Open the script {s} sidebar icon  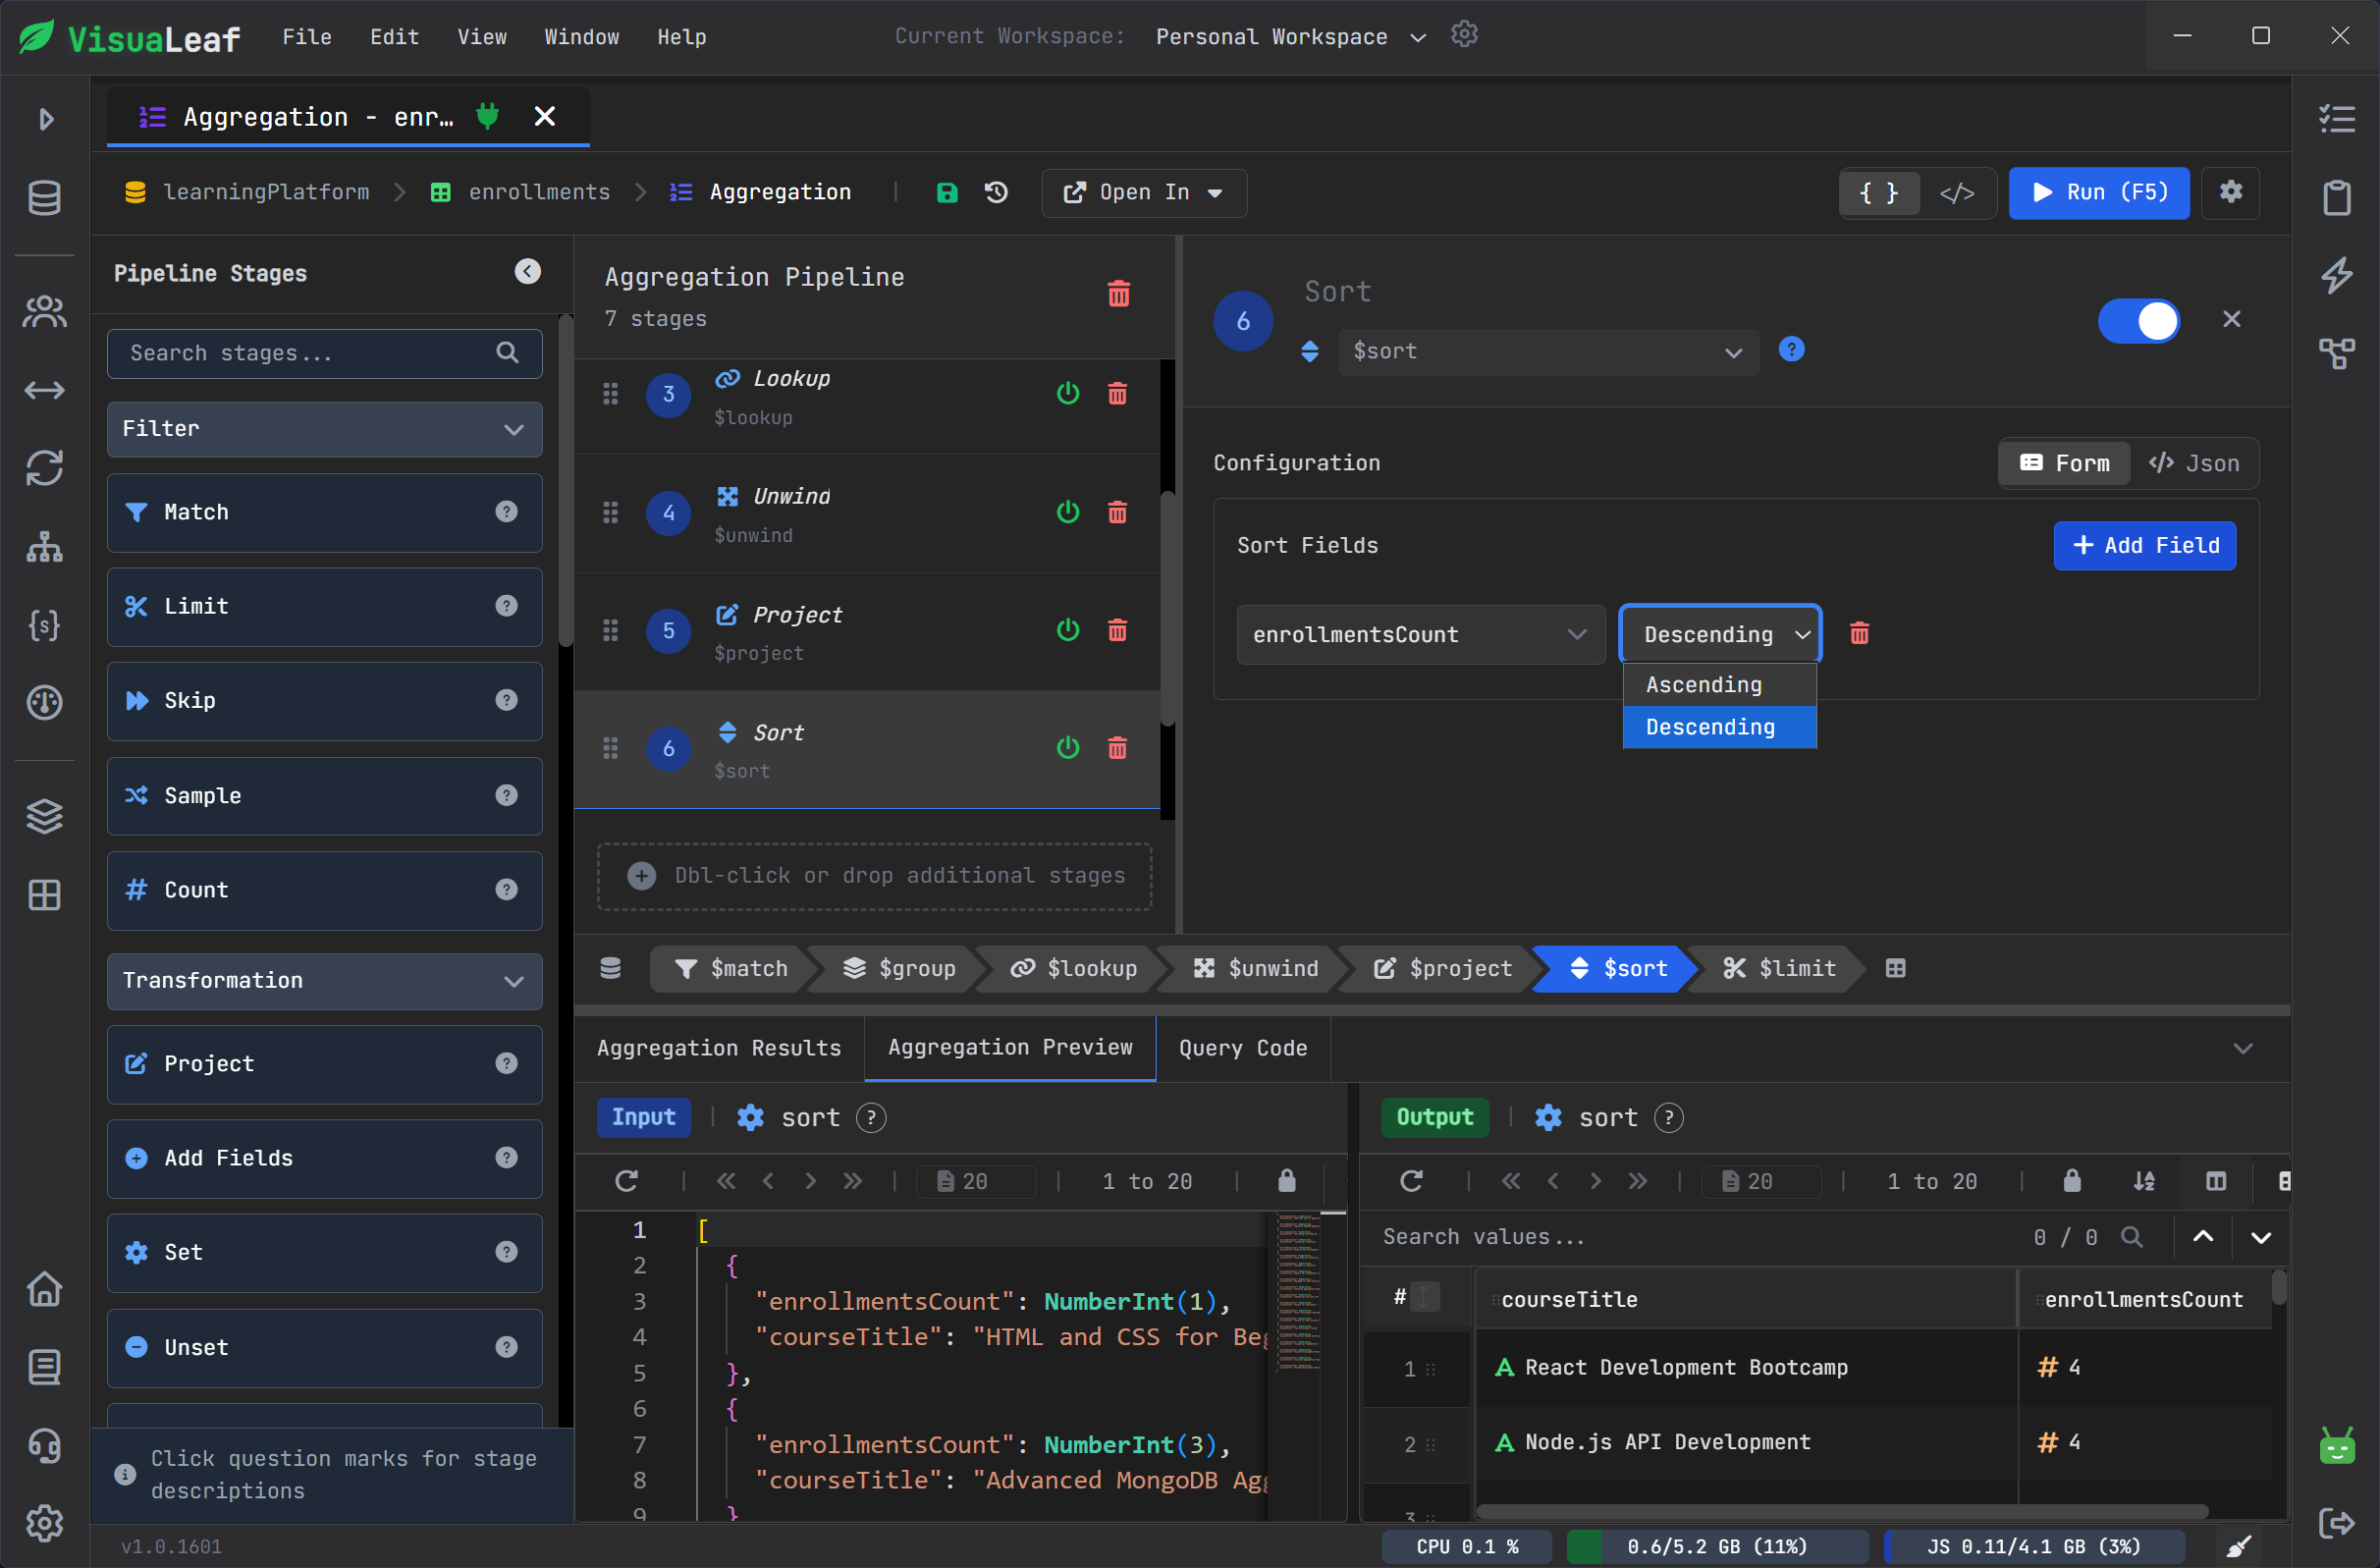pos(44,625)
